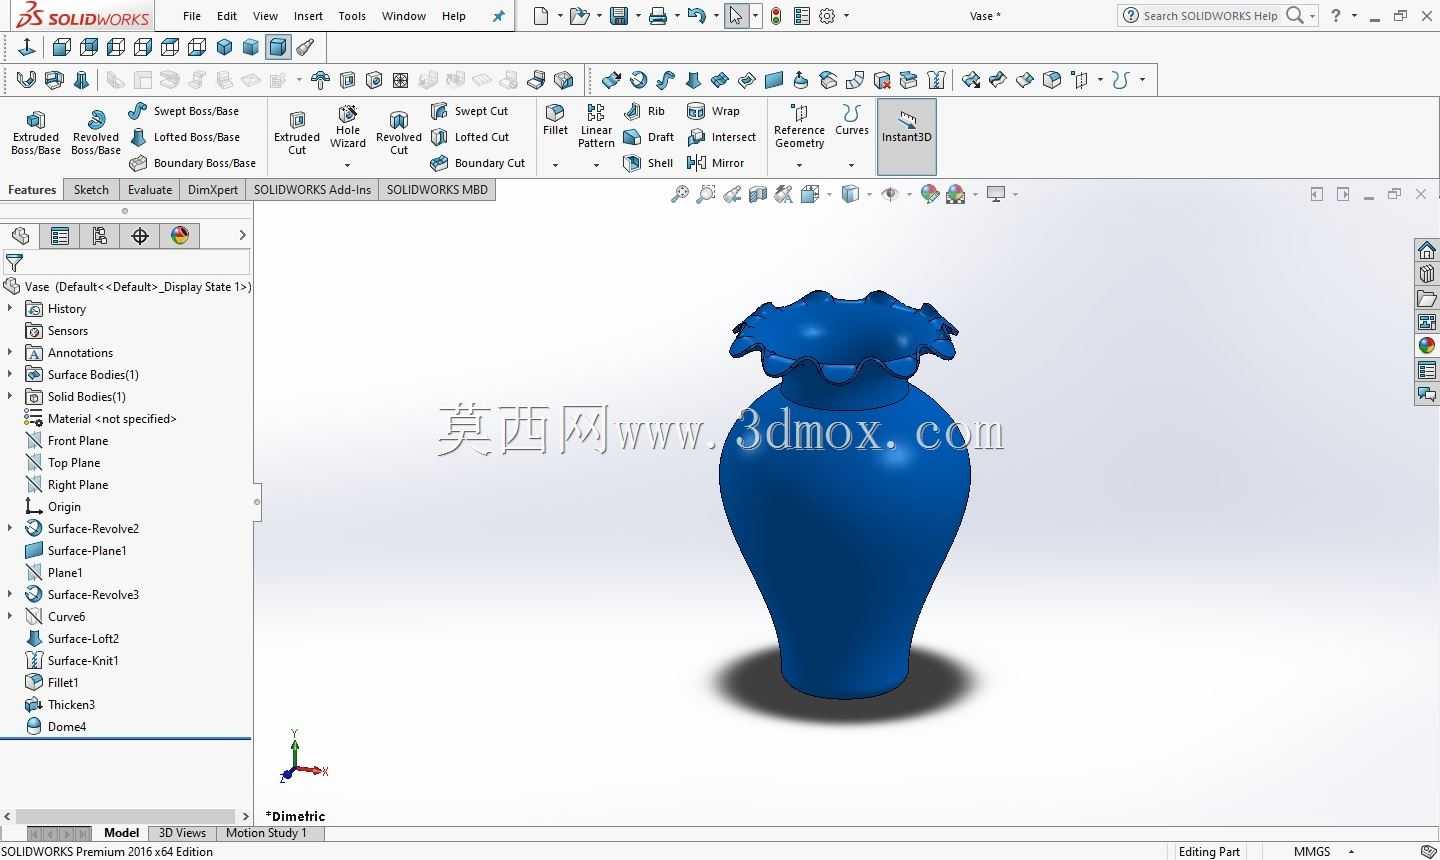Open the File menu
Image resolution: width=1440 pixels, height=860 pixels.
[x=192, y=16]
